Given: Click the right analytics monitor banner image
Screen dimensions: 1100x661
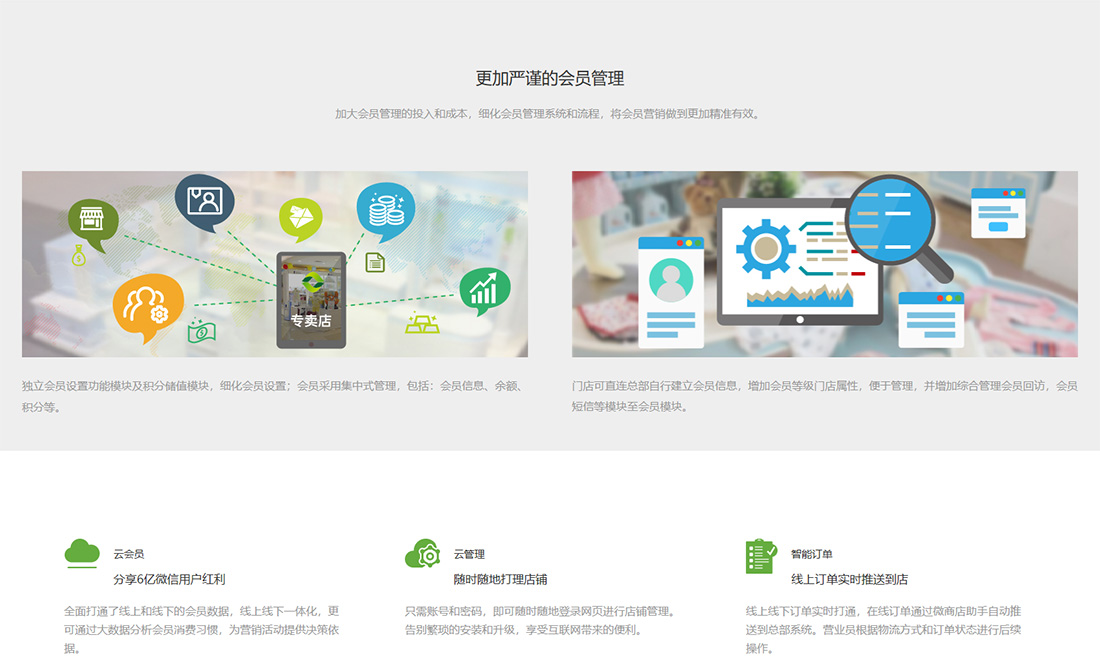Looking at the screenshot, I should tap(825, 265).
